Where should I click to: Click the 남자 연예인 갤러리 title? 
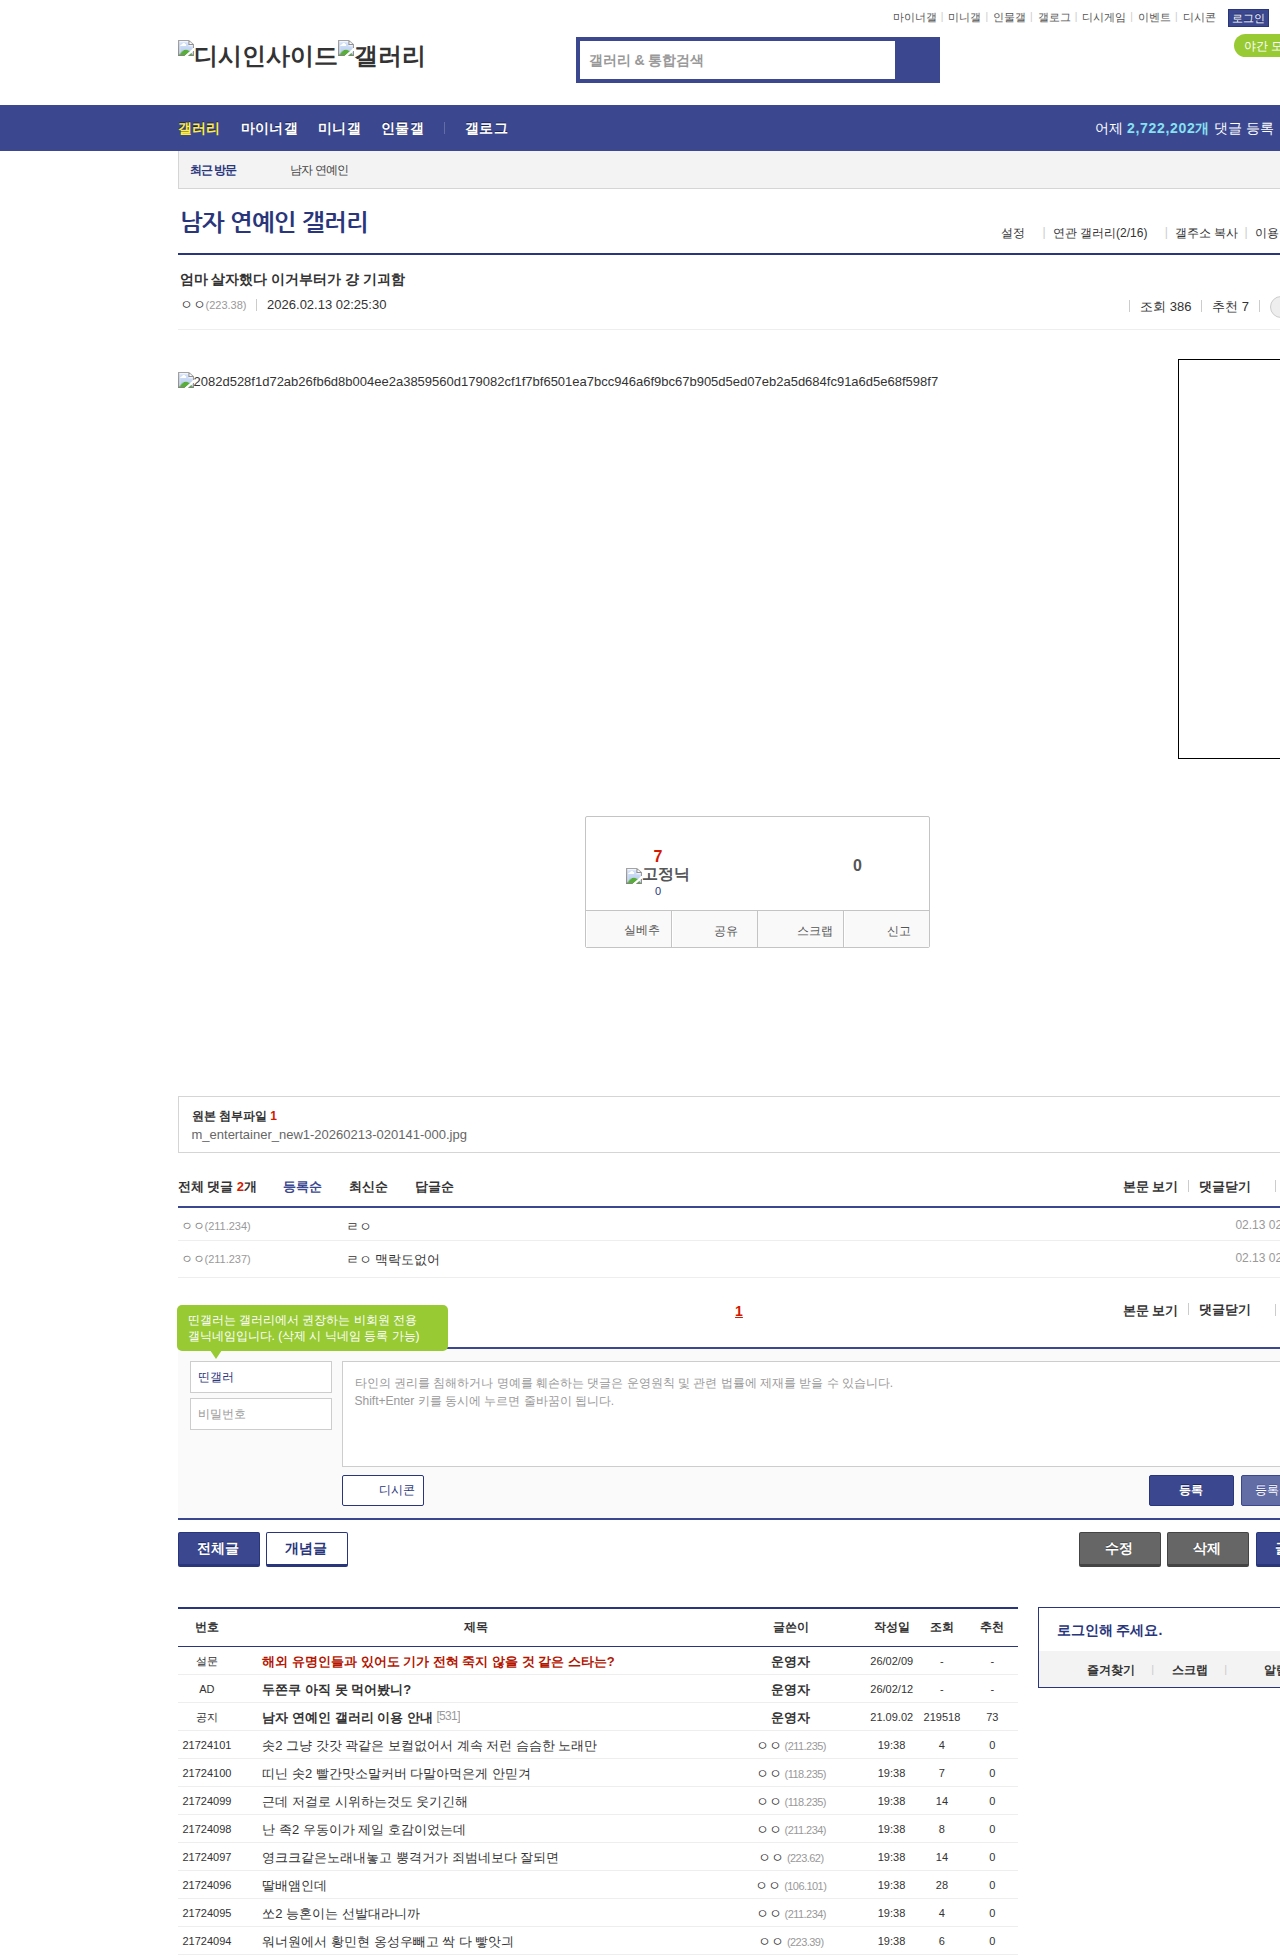click(x=274, y=221)
